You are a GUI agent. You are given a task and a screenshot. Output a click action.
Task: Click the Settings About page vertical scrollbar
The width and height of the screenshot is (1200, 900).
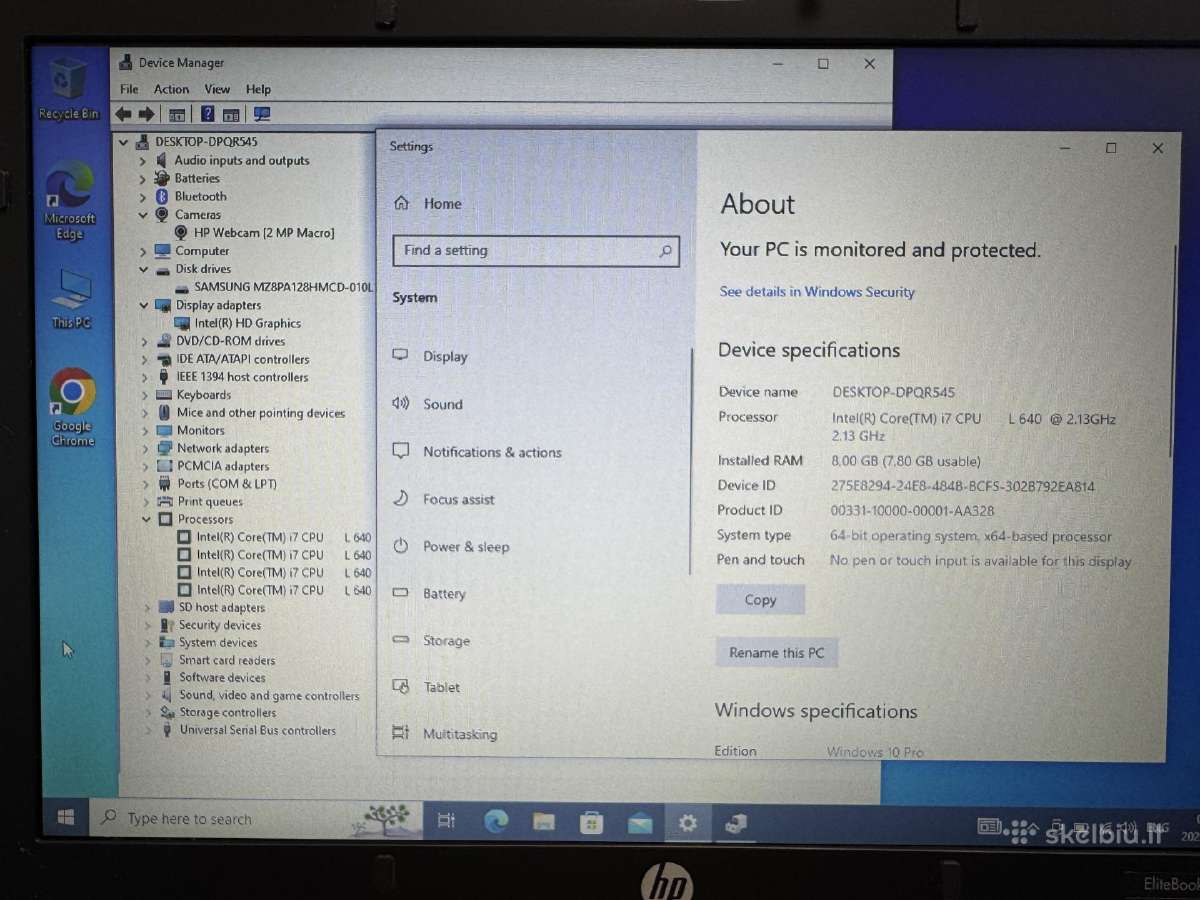click(x=1174, y=350)
